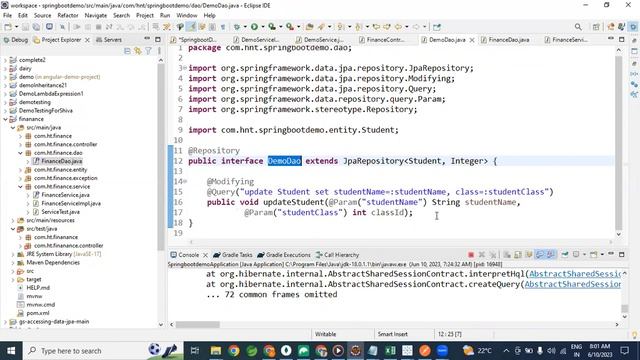Click the Coverage run toolbar icon
The width and height of the screenshot is (640, 360).
(x=272, y=27)
